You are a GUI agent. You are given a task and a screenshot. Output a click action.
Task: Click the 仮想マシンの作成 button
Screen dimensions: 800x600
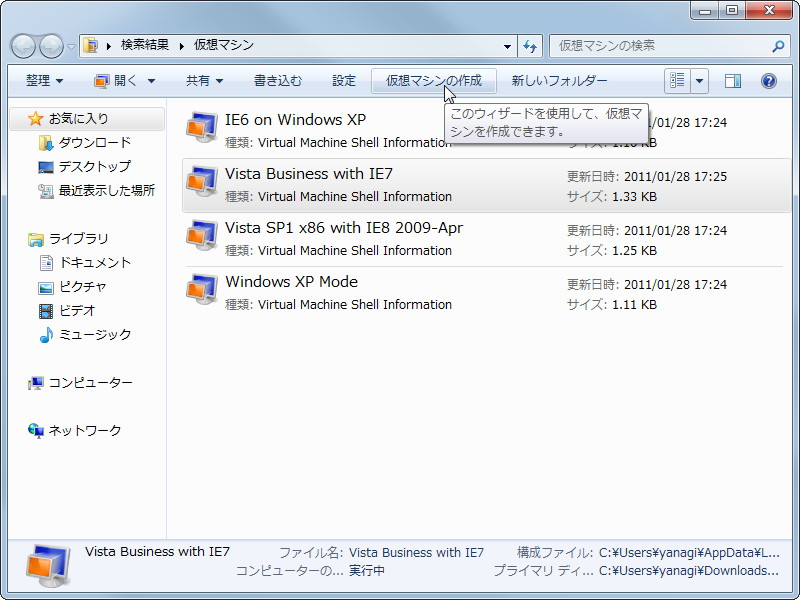click(x=435, y=80)
